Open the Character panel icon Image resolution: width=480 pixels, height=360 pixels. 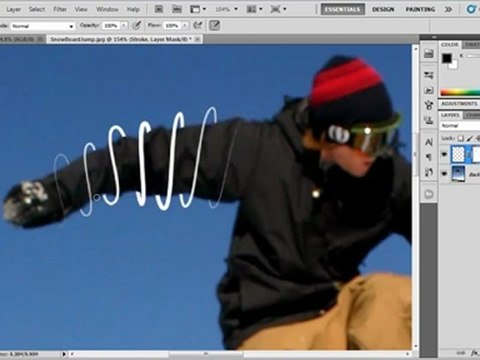click(429, 142)
